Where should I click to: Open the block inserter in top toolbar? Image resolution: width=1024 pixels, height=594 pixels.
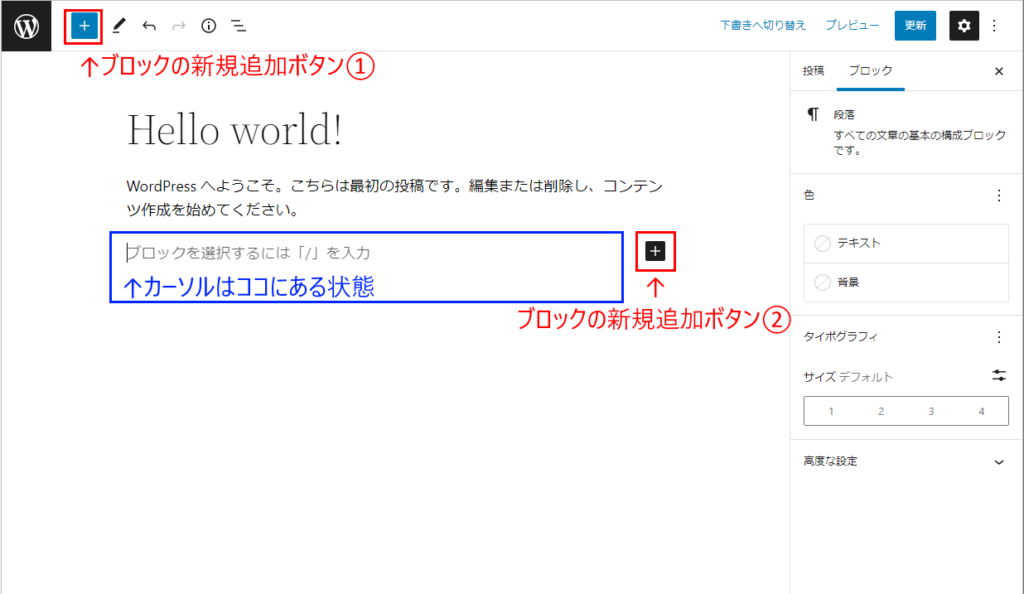(x=84, y=26)
